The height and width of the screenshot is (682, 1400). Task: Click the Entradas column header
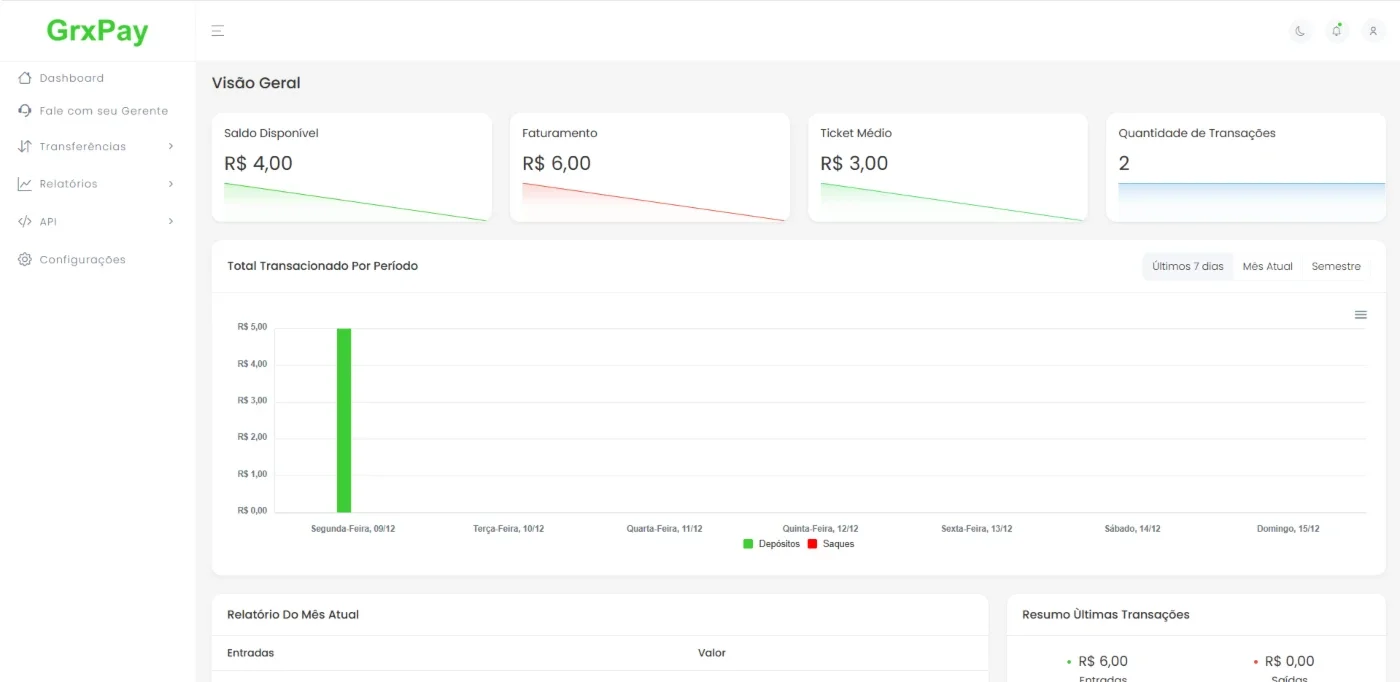pos(250,653)
